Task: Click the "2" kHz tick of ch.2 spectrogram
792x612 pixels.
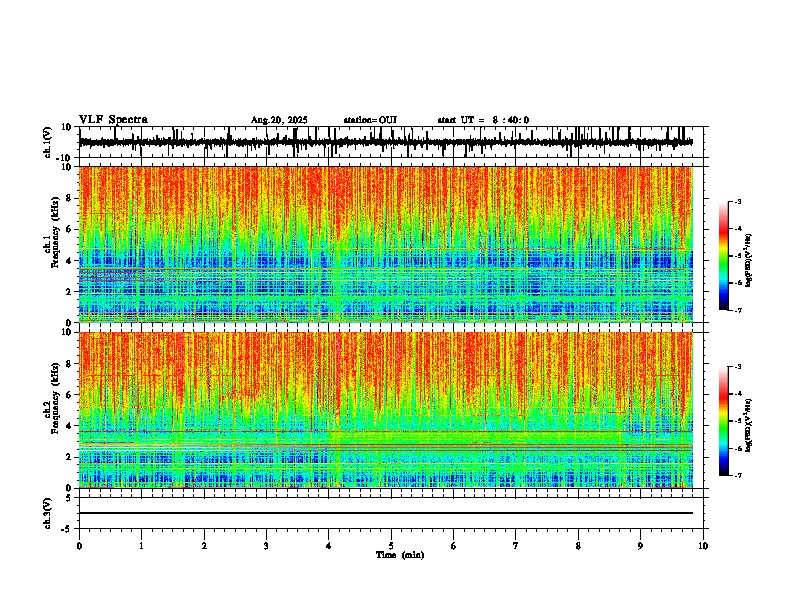Action: click(x=69, y=457)
